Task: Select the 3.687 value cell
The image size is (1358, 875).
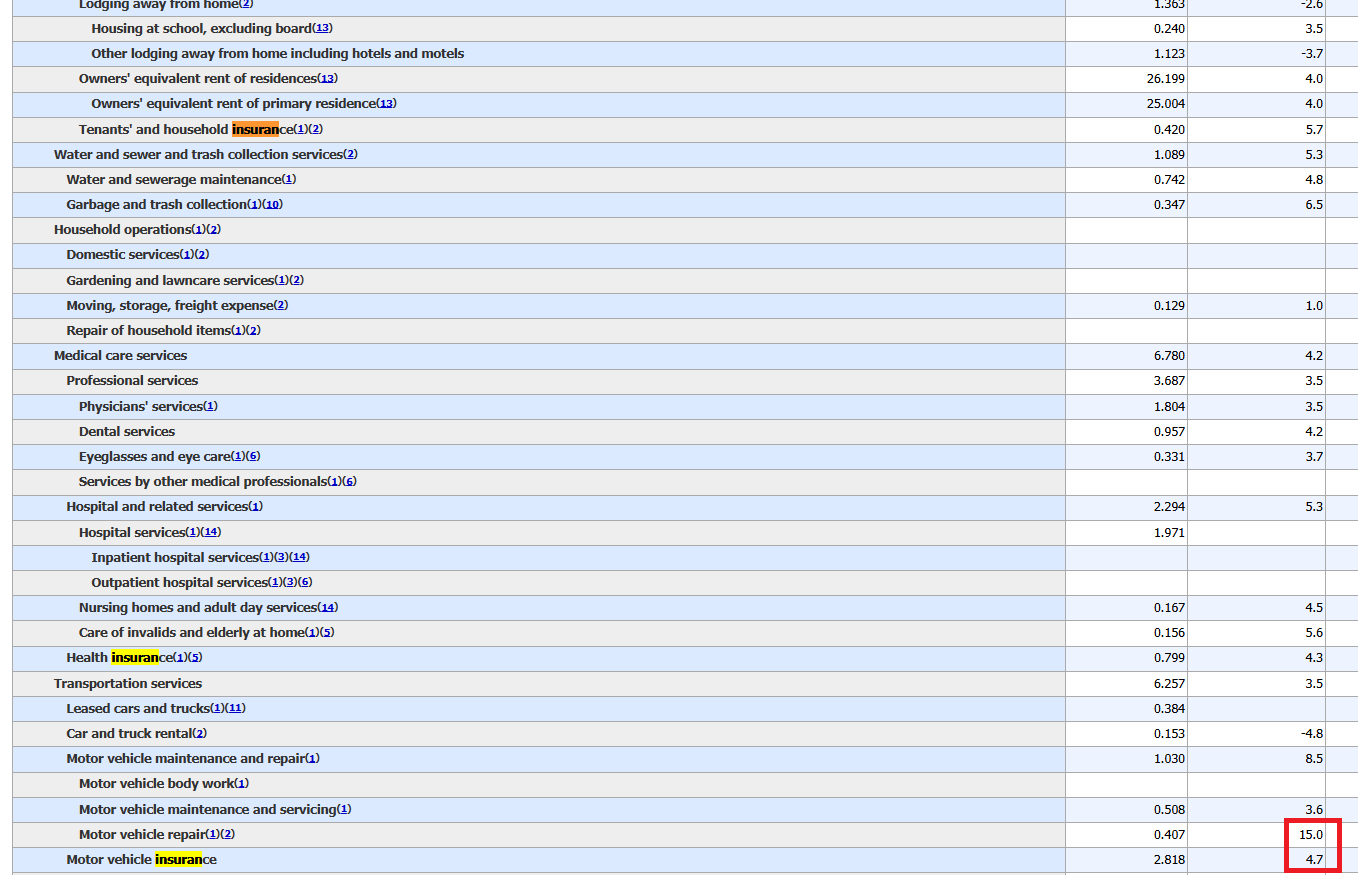Action: (1126, 381)
